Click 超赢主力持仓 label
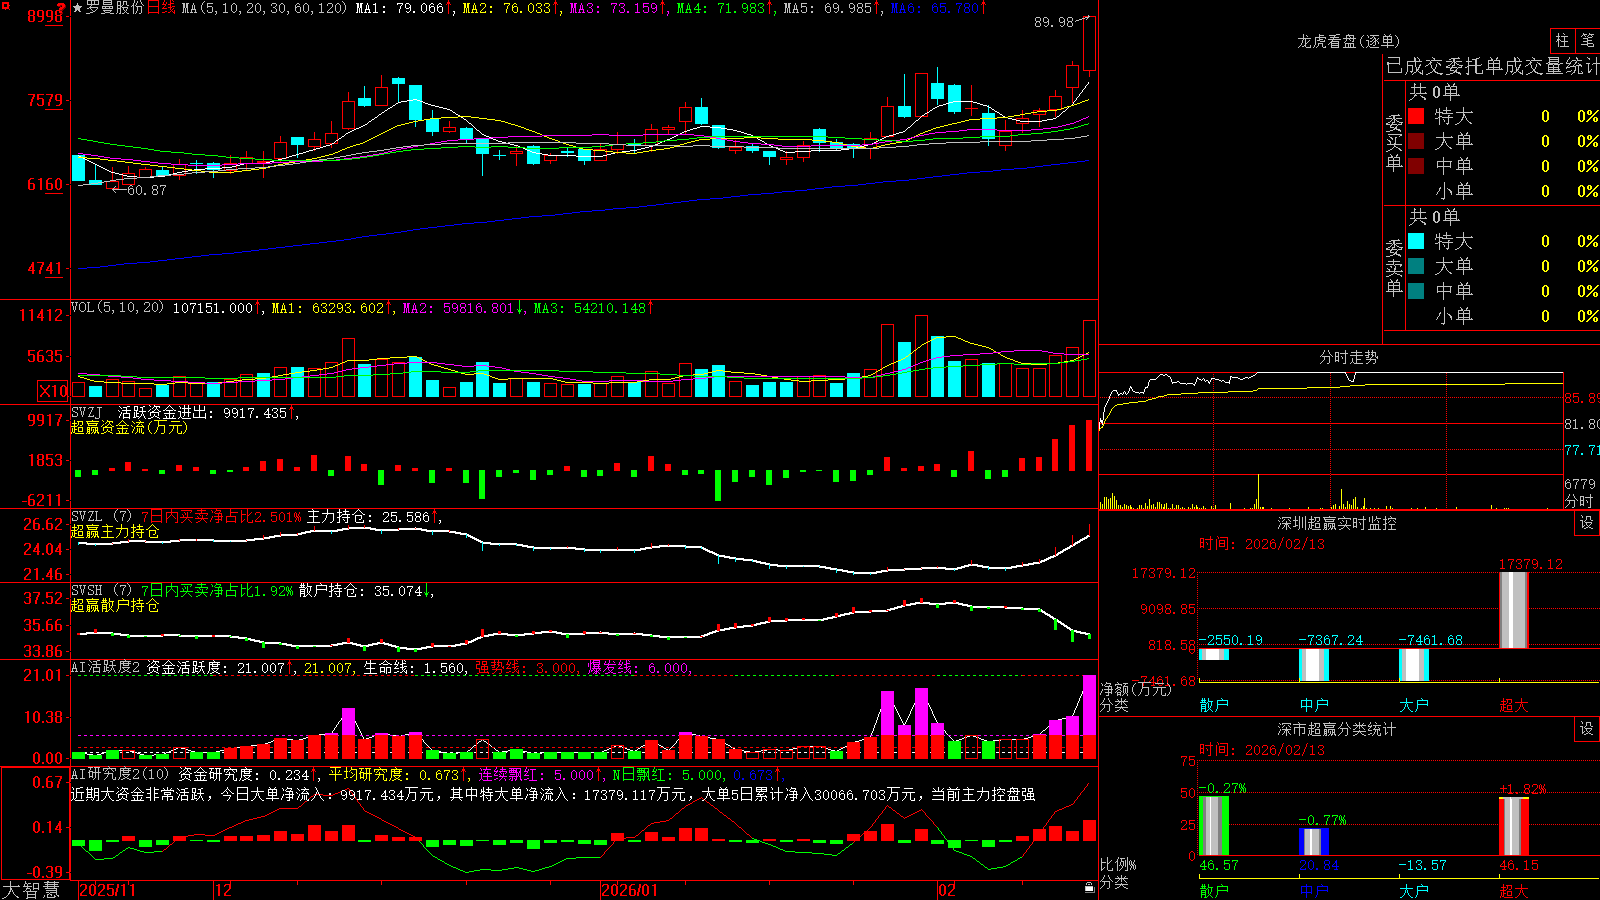The height and width of the screenshot is (900, 1600). tap(115, 531)
